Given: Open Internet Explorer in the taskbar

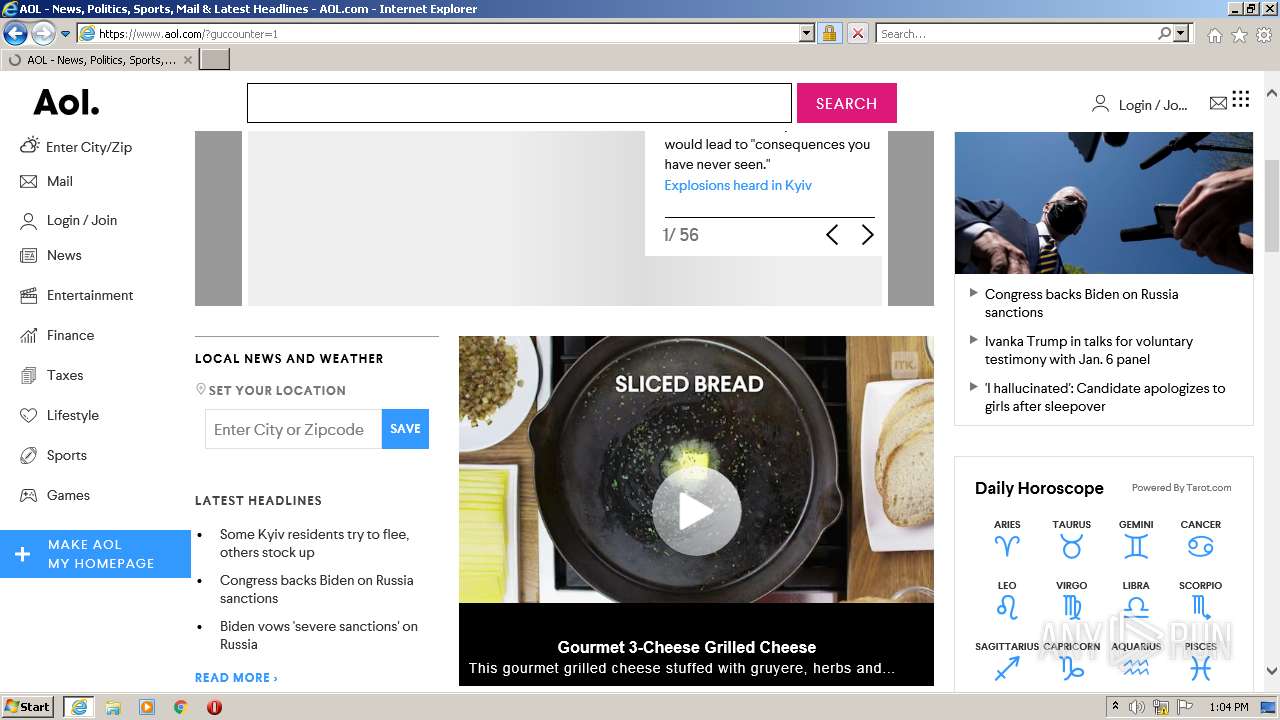Looking at the screenshot, I should click(79, 707).
